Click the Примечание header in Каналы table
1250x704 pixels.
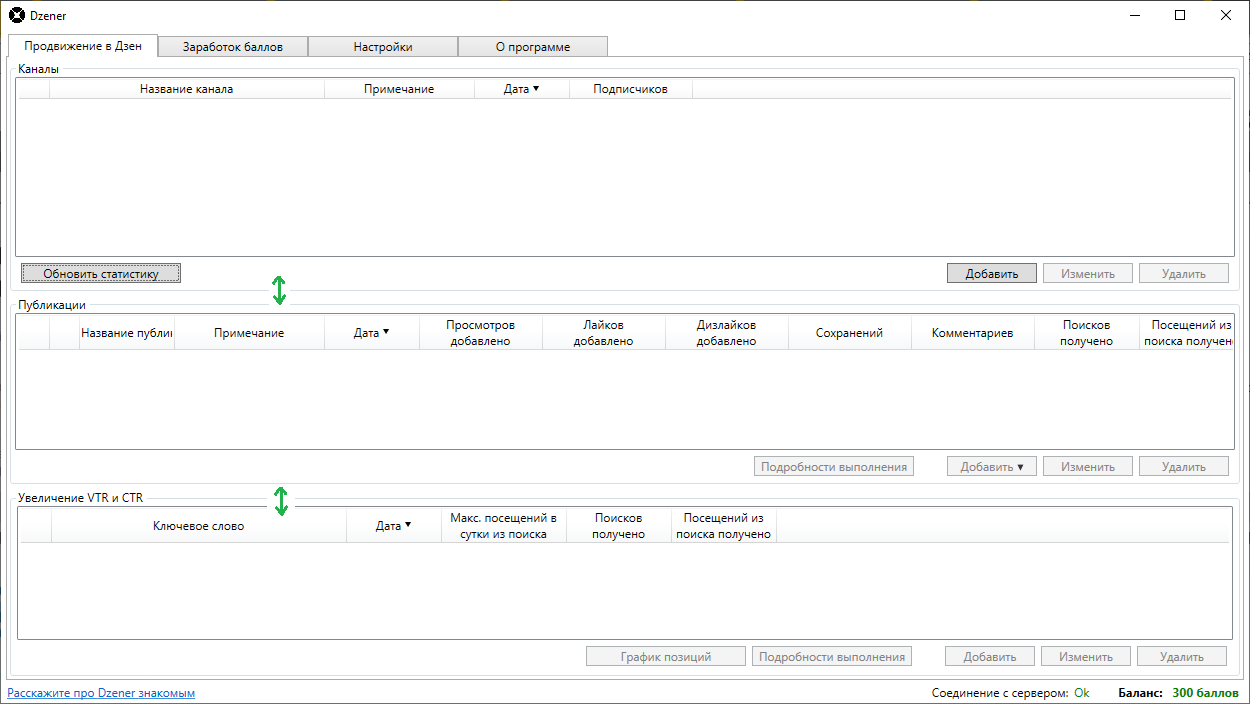coord(399,89)
